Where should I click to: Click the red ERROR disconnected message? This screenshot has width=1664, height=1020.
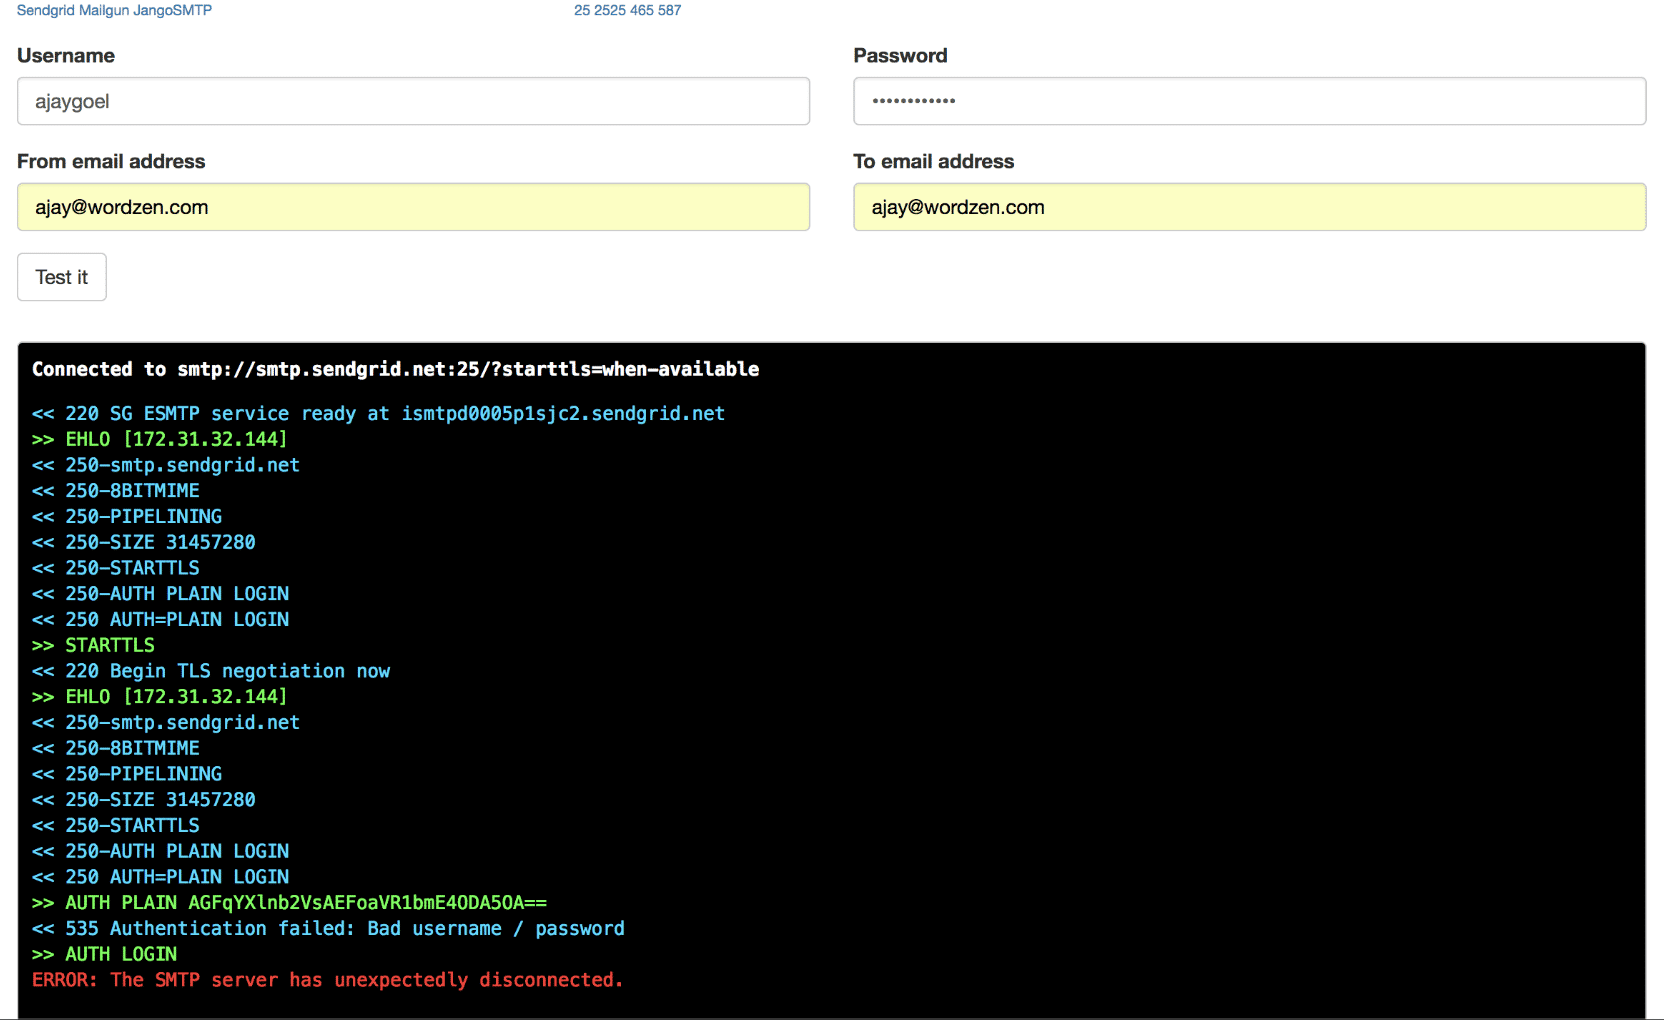coord(327,980)
